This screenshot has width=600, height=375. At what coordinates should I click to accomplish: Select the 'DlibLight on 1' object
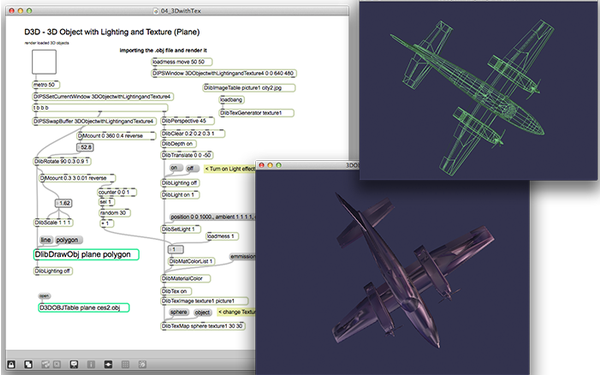point(180,195)
